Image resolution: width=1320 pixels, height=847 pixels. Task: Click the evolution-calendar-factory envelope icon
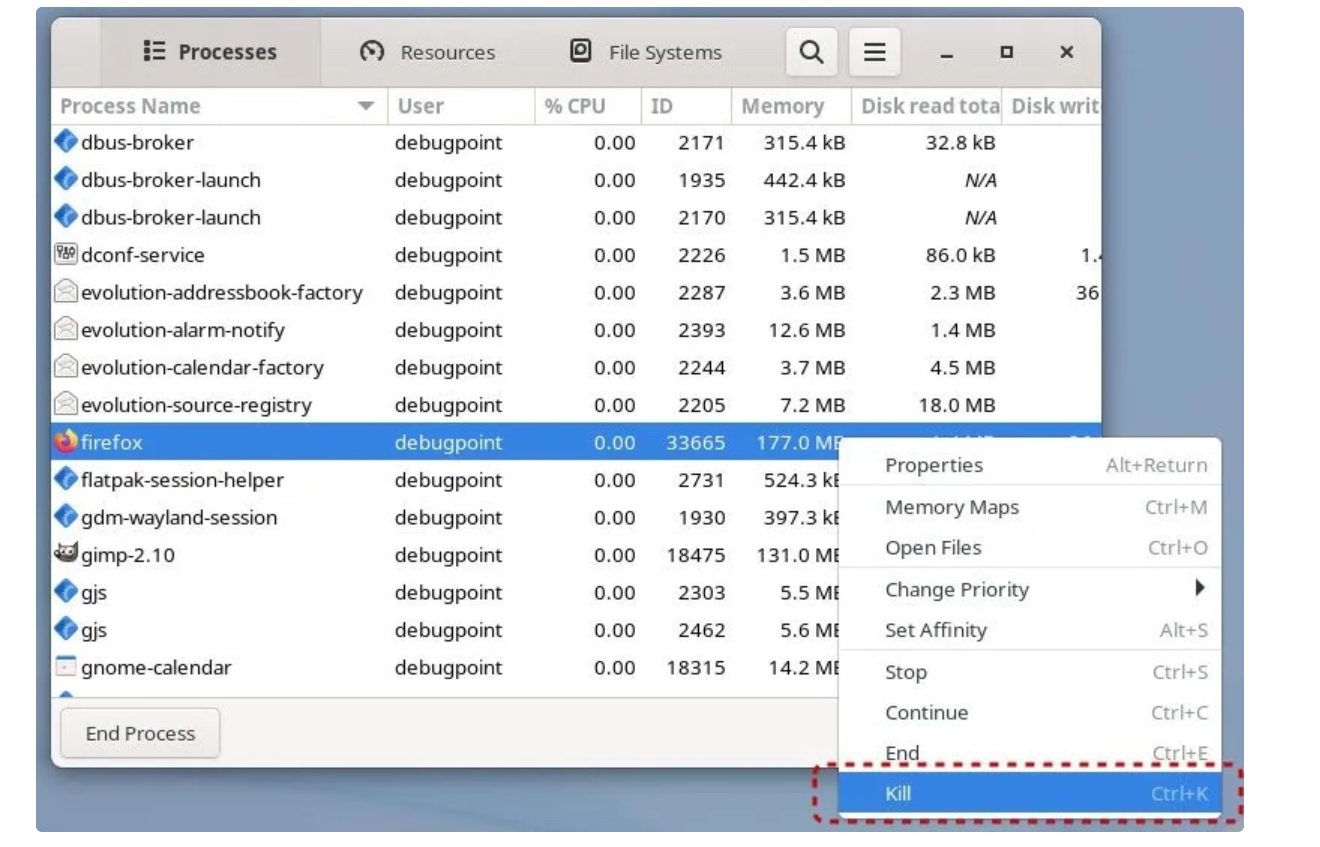click(x=66, y=367)
